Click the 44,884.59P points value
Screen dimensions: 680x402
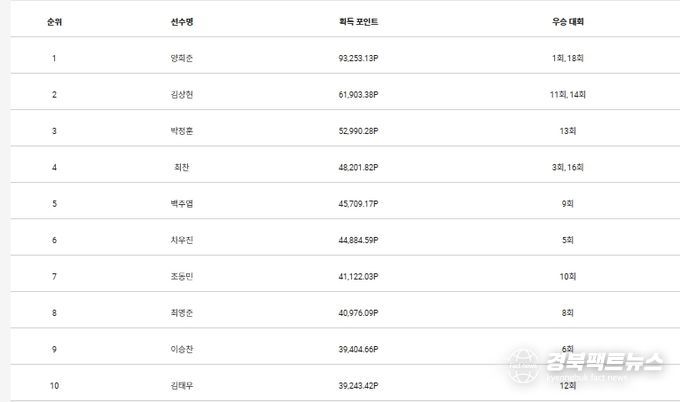tap(359, 239)
